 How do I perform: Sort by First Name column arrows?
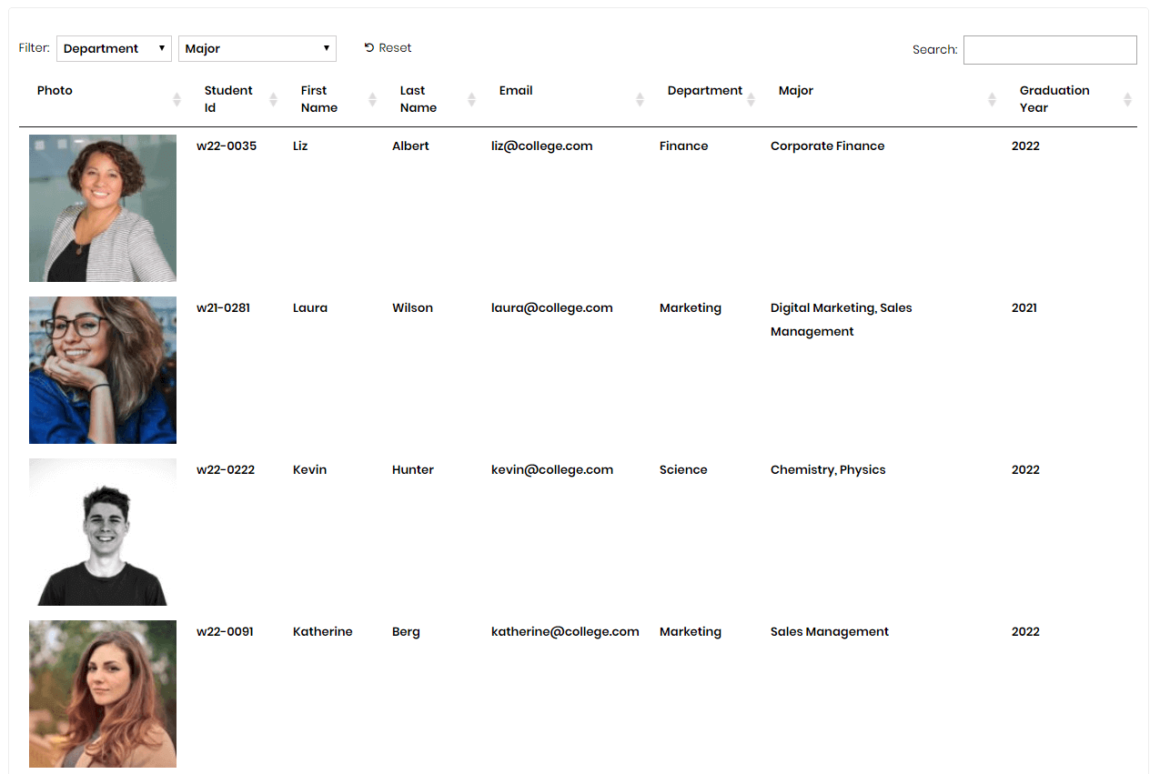(x=372, y=99)
